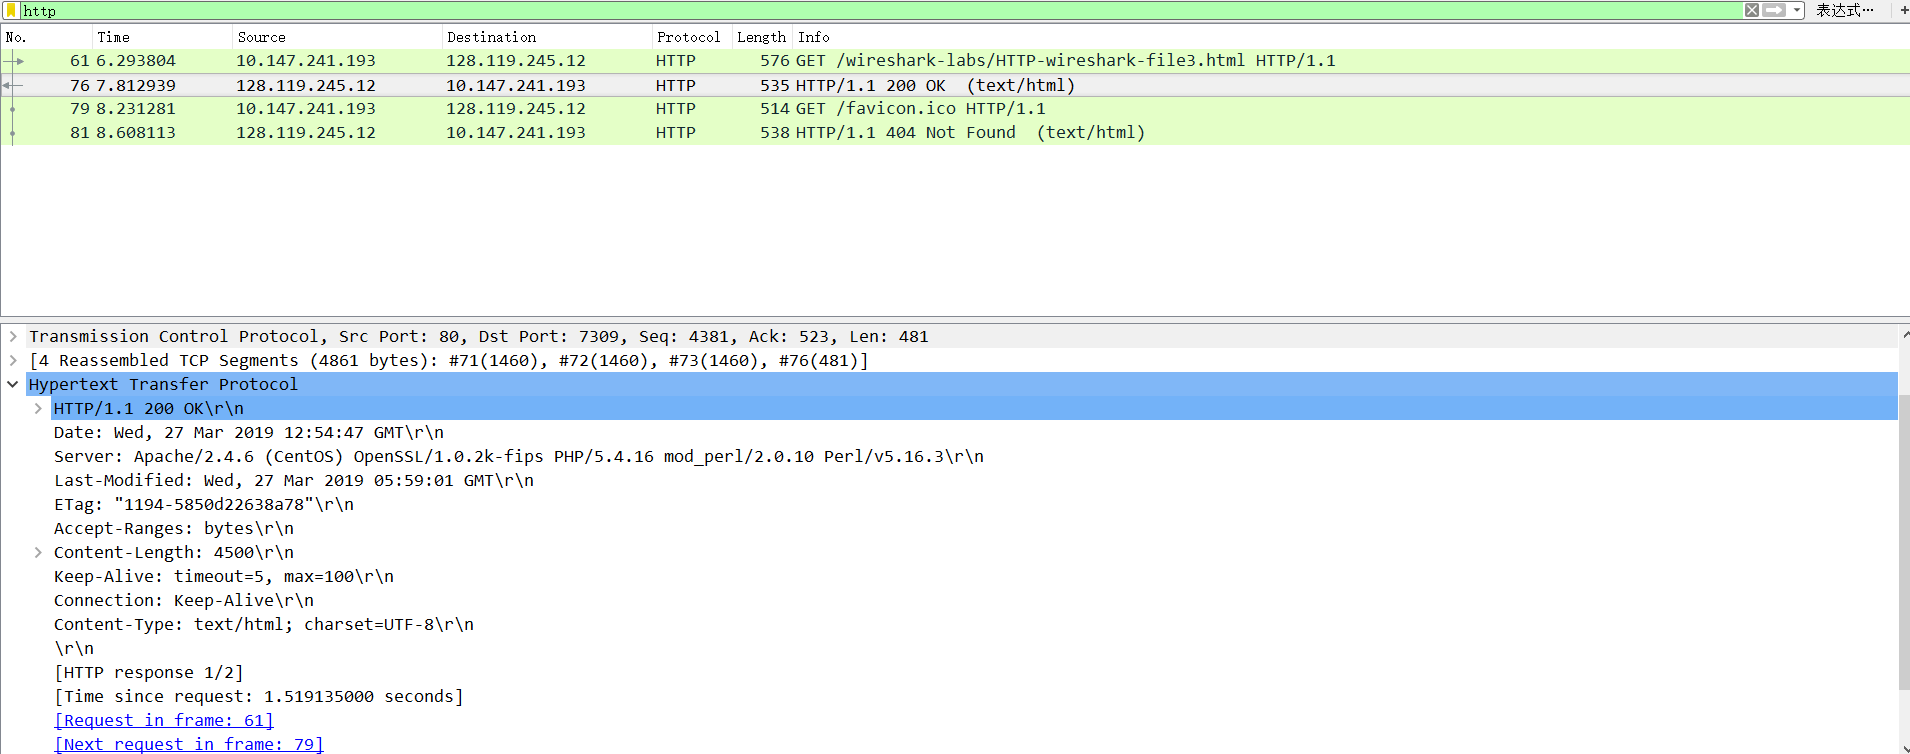Expand the Content-Length: 4500 field
The width and height of the screenshot is (1910, 754).
tap(38, 553)
